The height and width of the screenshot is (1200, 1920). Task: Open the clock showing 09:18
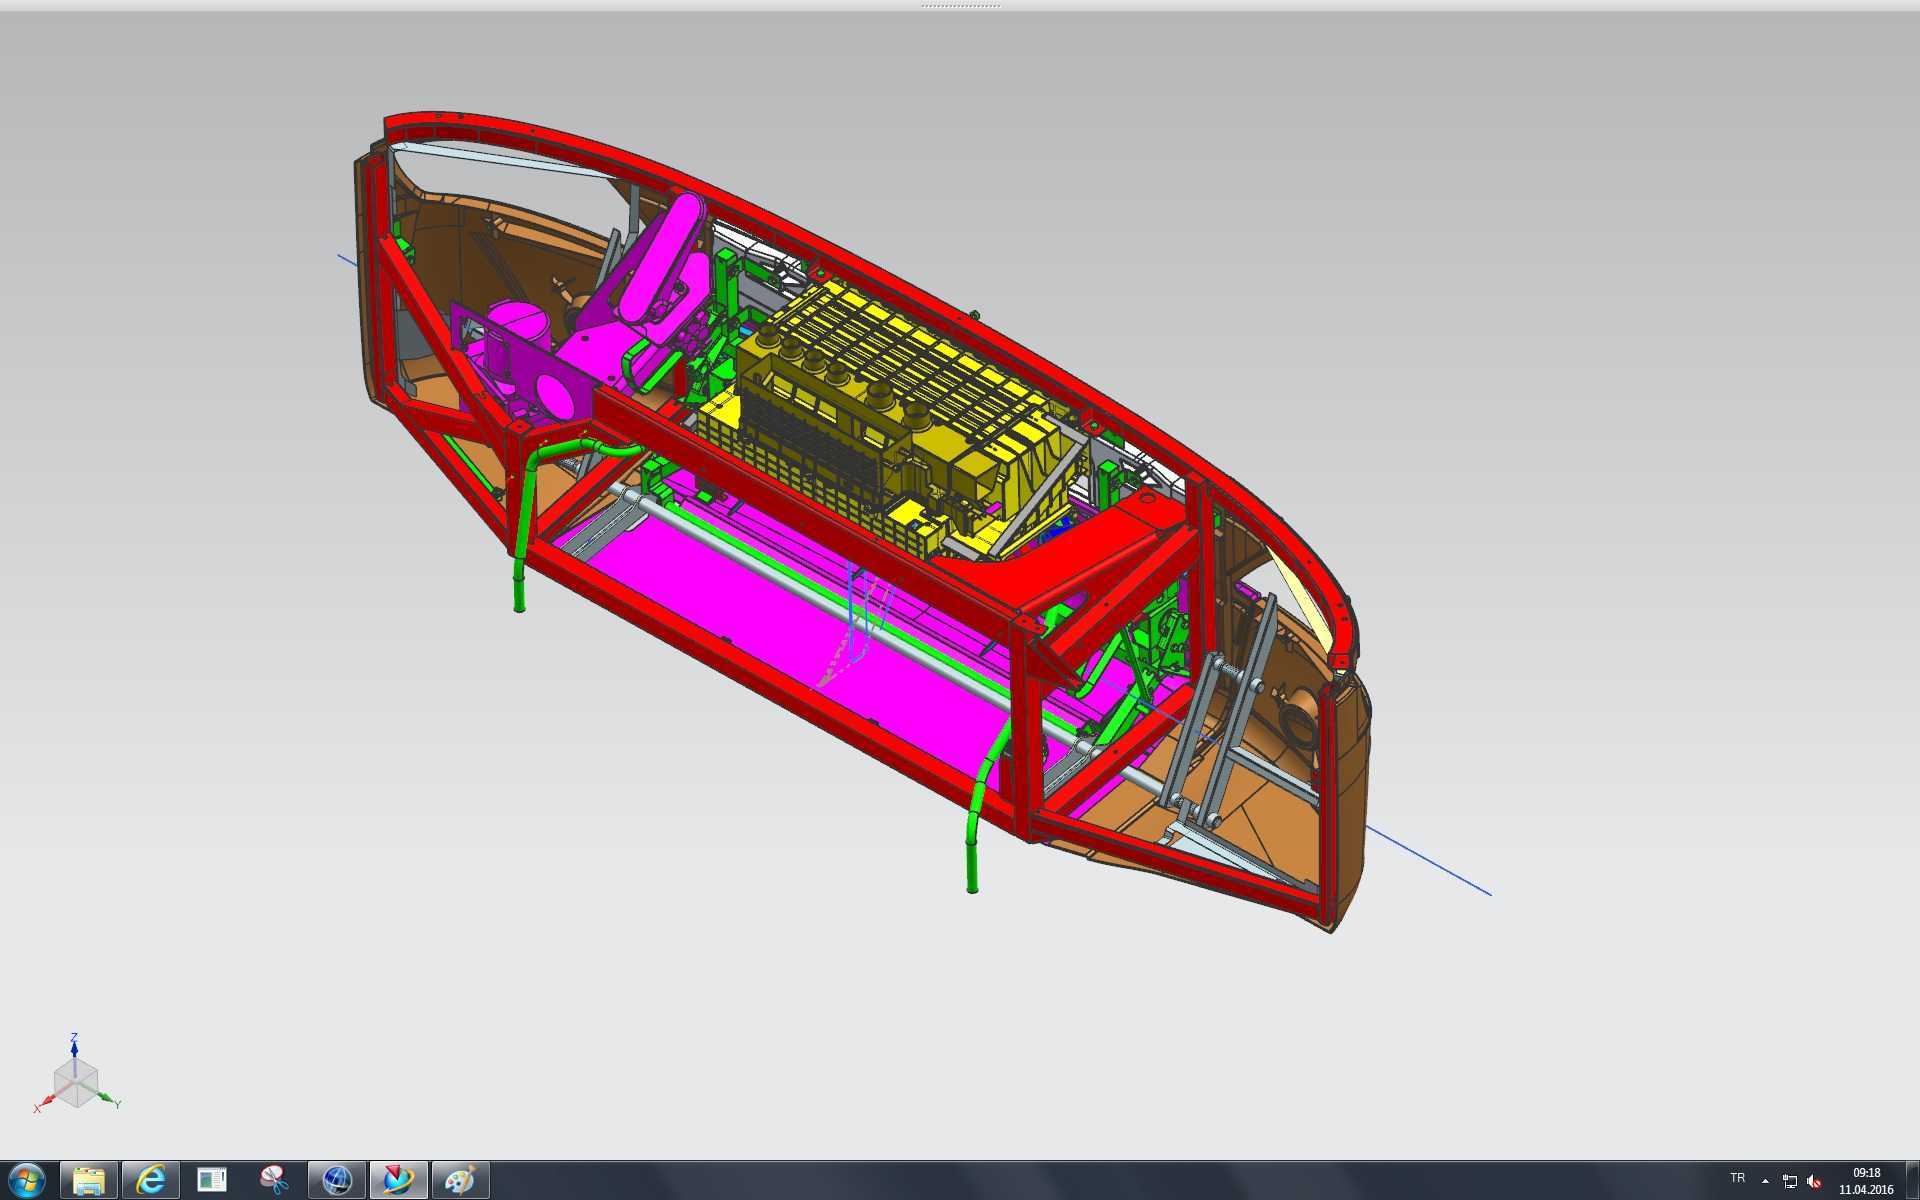(1866, 1181)
